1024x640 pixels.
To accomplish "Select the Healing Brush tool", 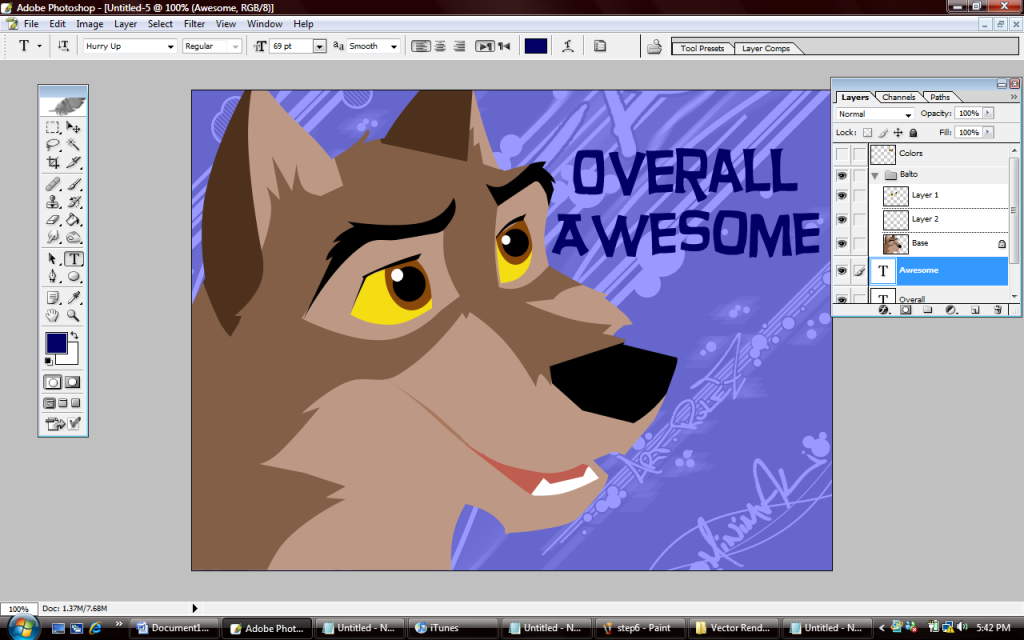I will click(53, 184).
